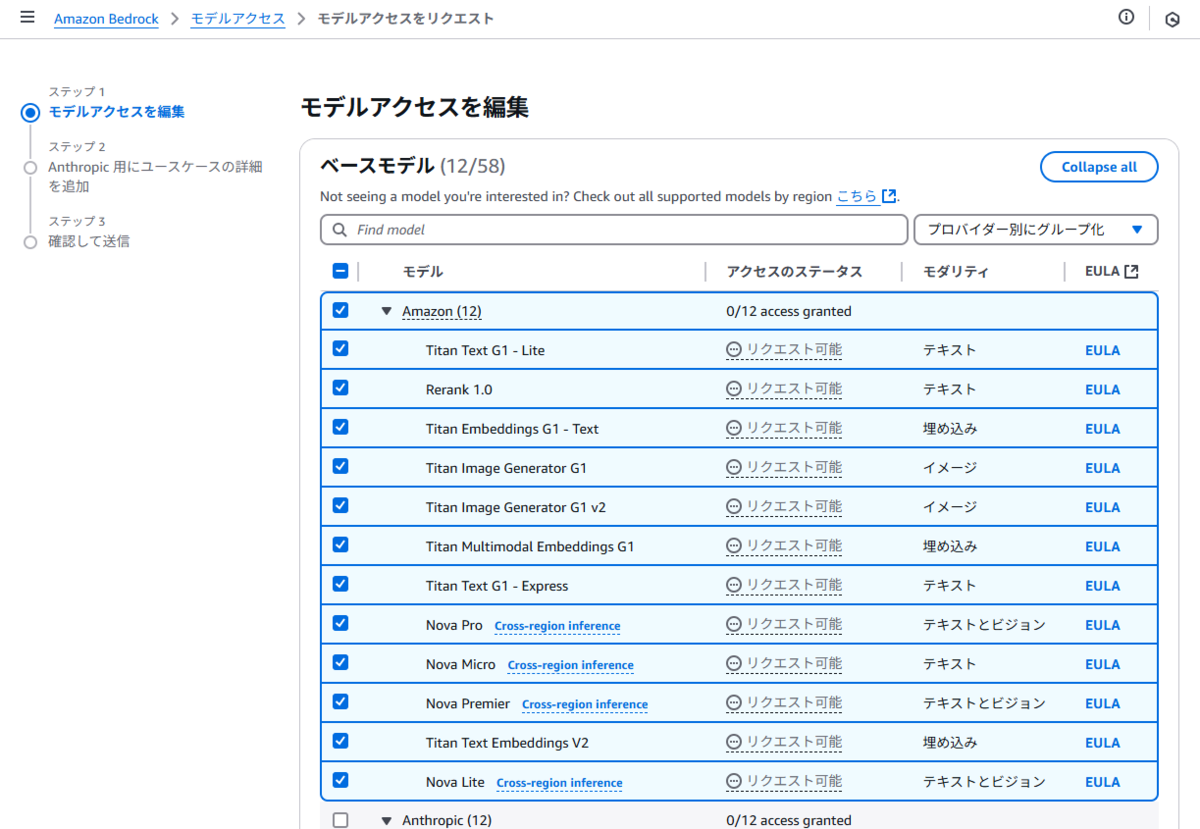This screenshot has height=829, width=1200.
Task: Click status icon in Nova Pro row
Action: (x=734, y=625)
